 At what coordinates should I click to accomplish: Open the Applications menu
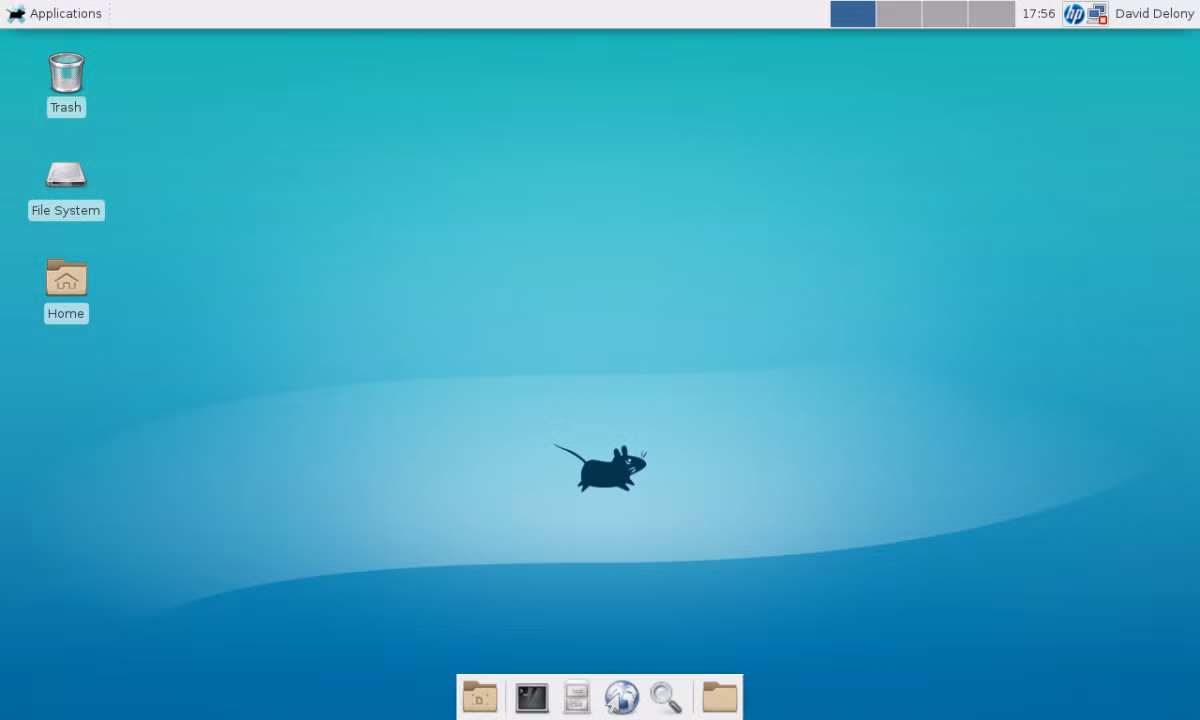coord(54,14)
